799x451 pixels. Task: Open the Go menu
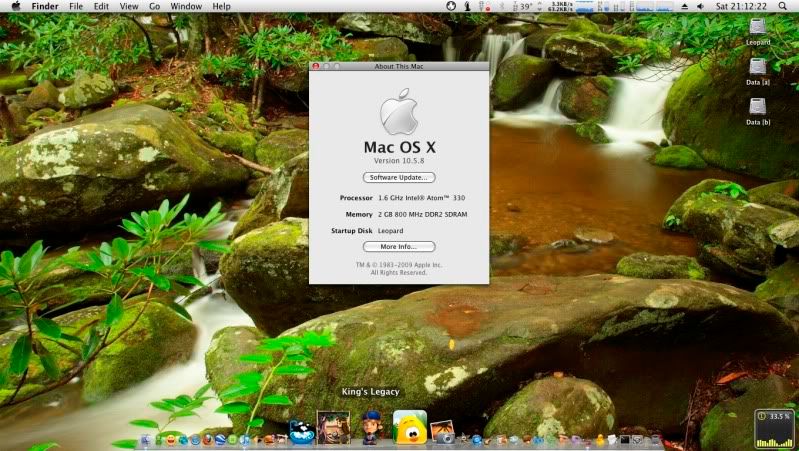tap(154, 7)
